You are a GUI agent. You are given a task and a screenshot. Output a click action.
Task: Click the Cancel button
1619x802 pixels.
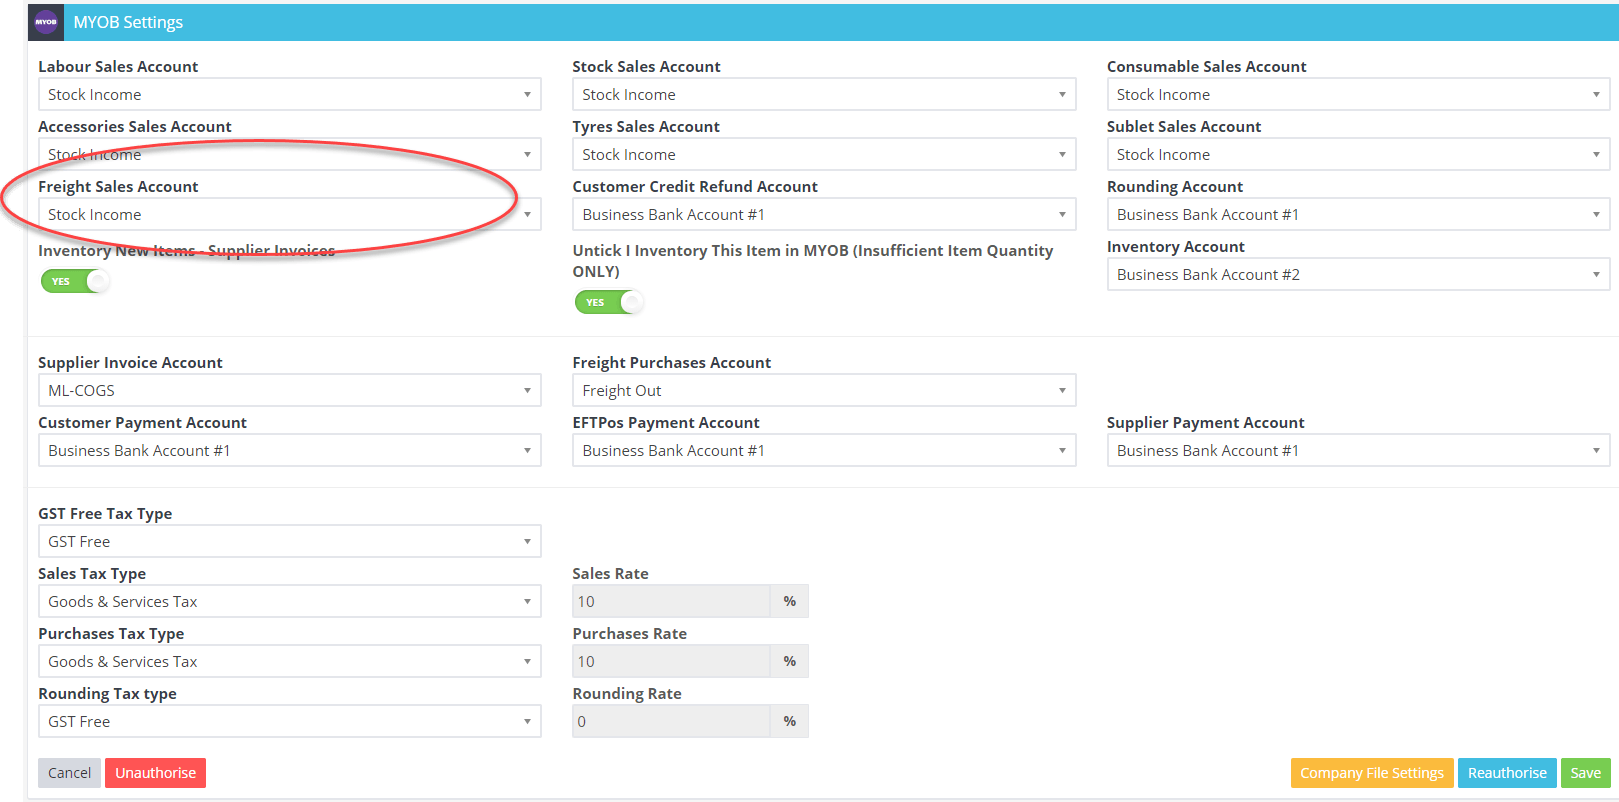pos(69,773)
